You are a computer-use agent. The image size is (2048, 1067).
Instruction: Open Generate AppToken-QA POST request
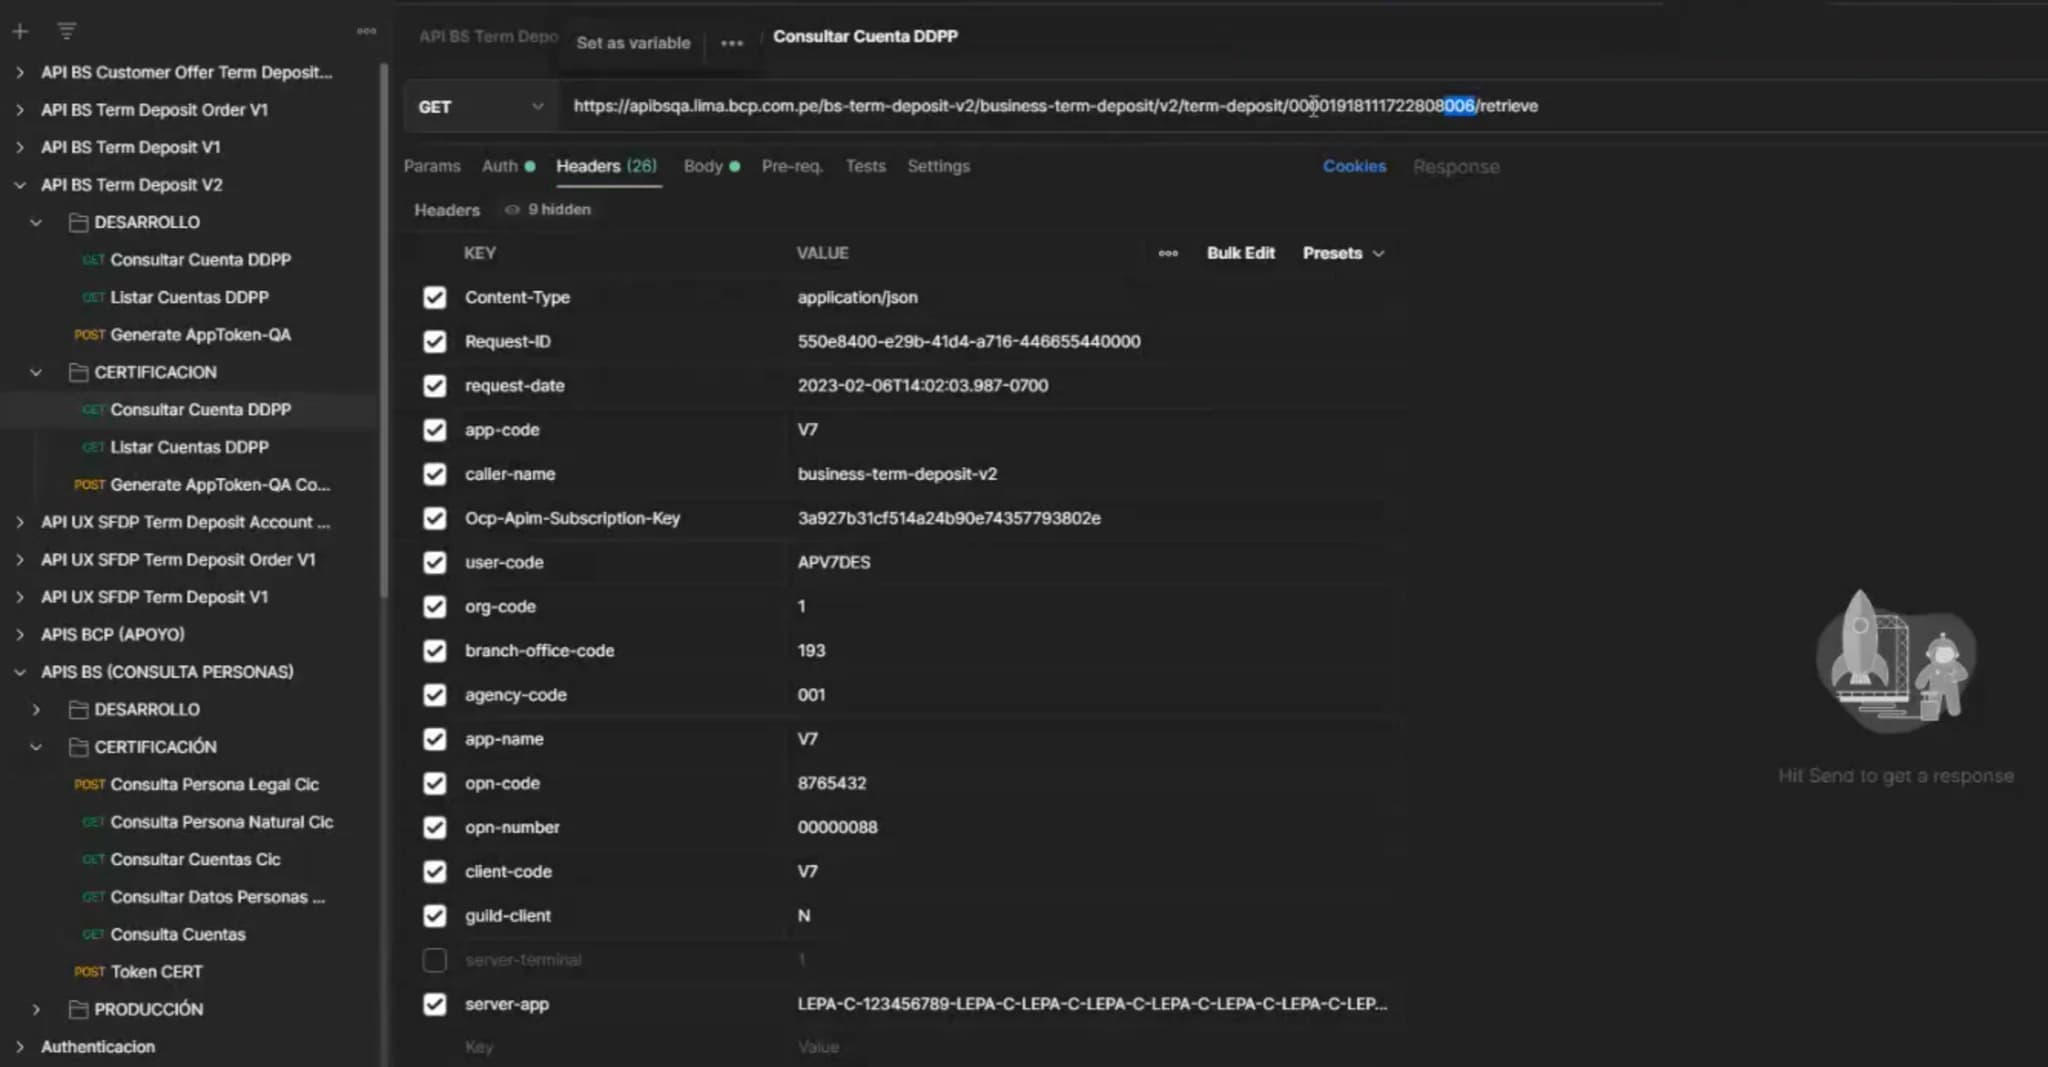(x=200, y=335)
